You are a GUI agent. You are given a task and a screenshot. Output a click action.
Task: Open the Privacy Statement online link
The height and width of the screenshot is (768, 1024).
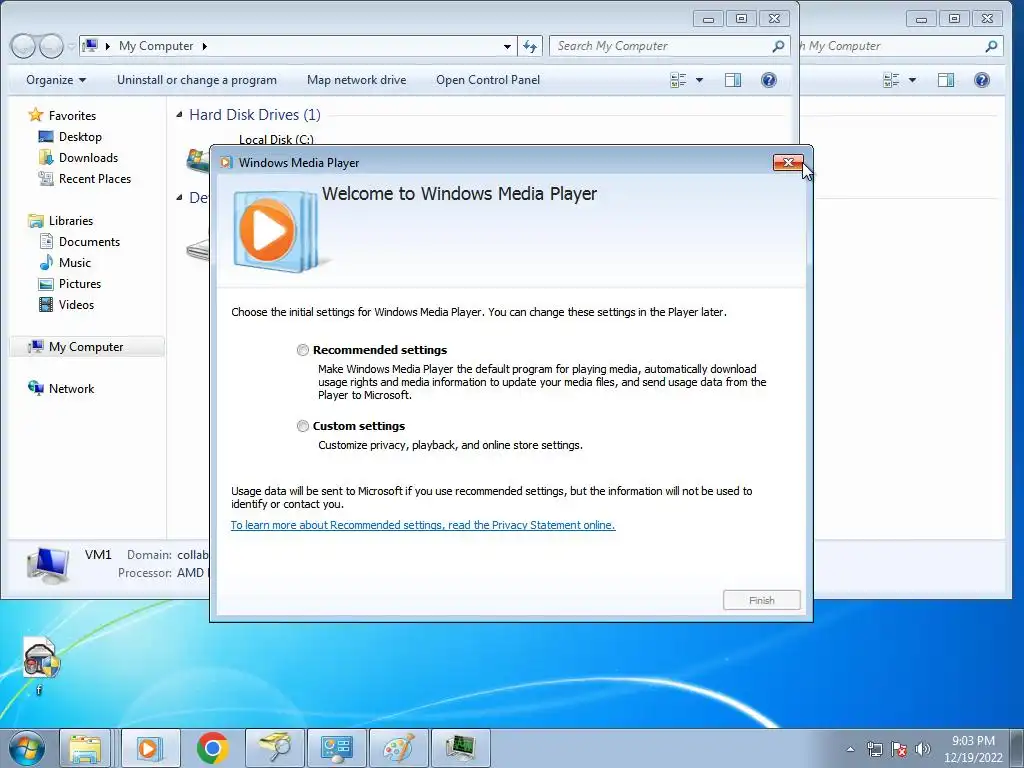(x=423, y=525)
